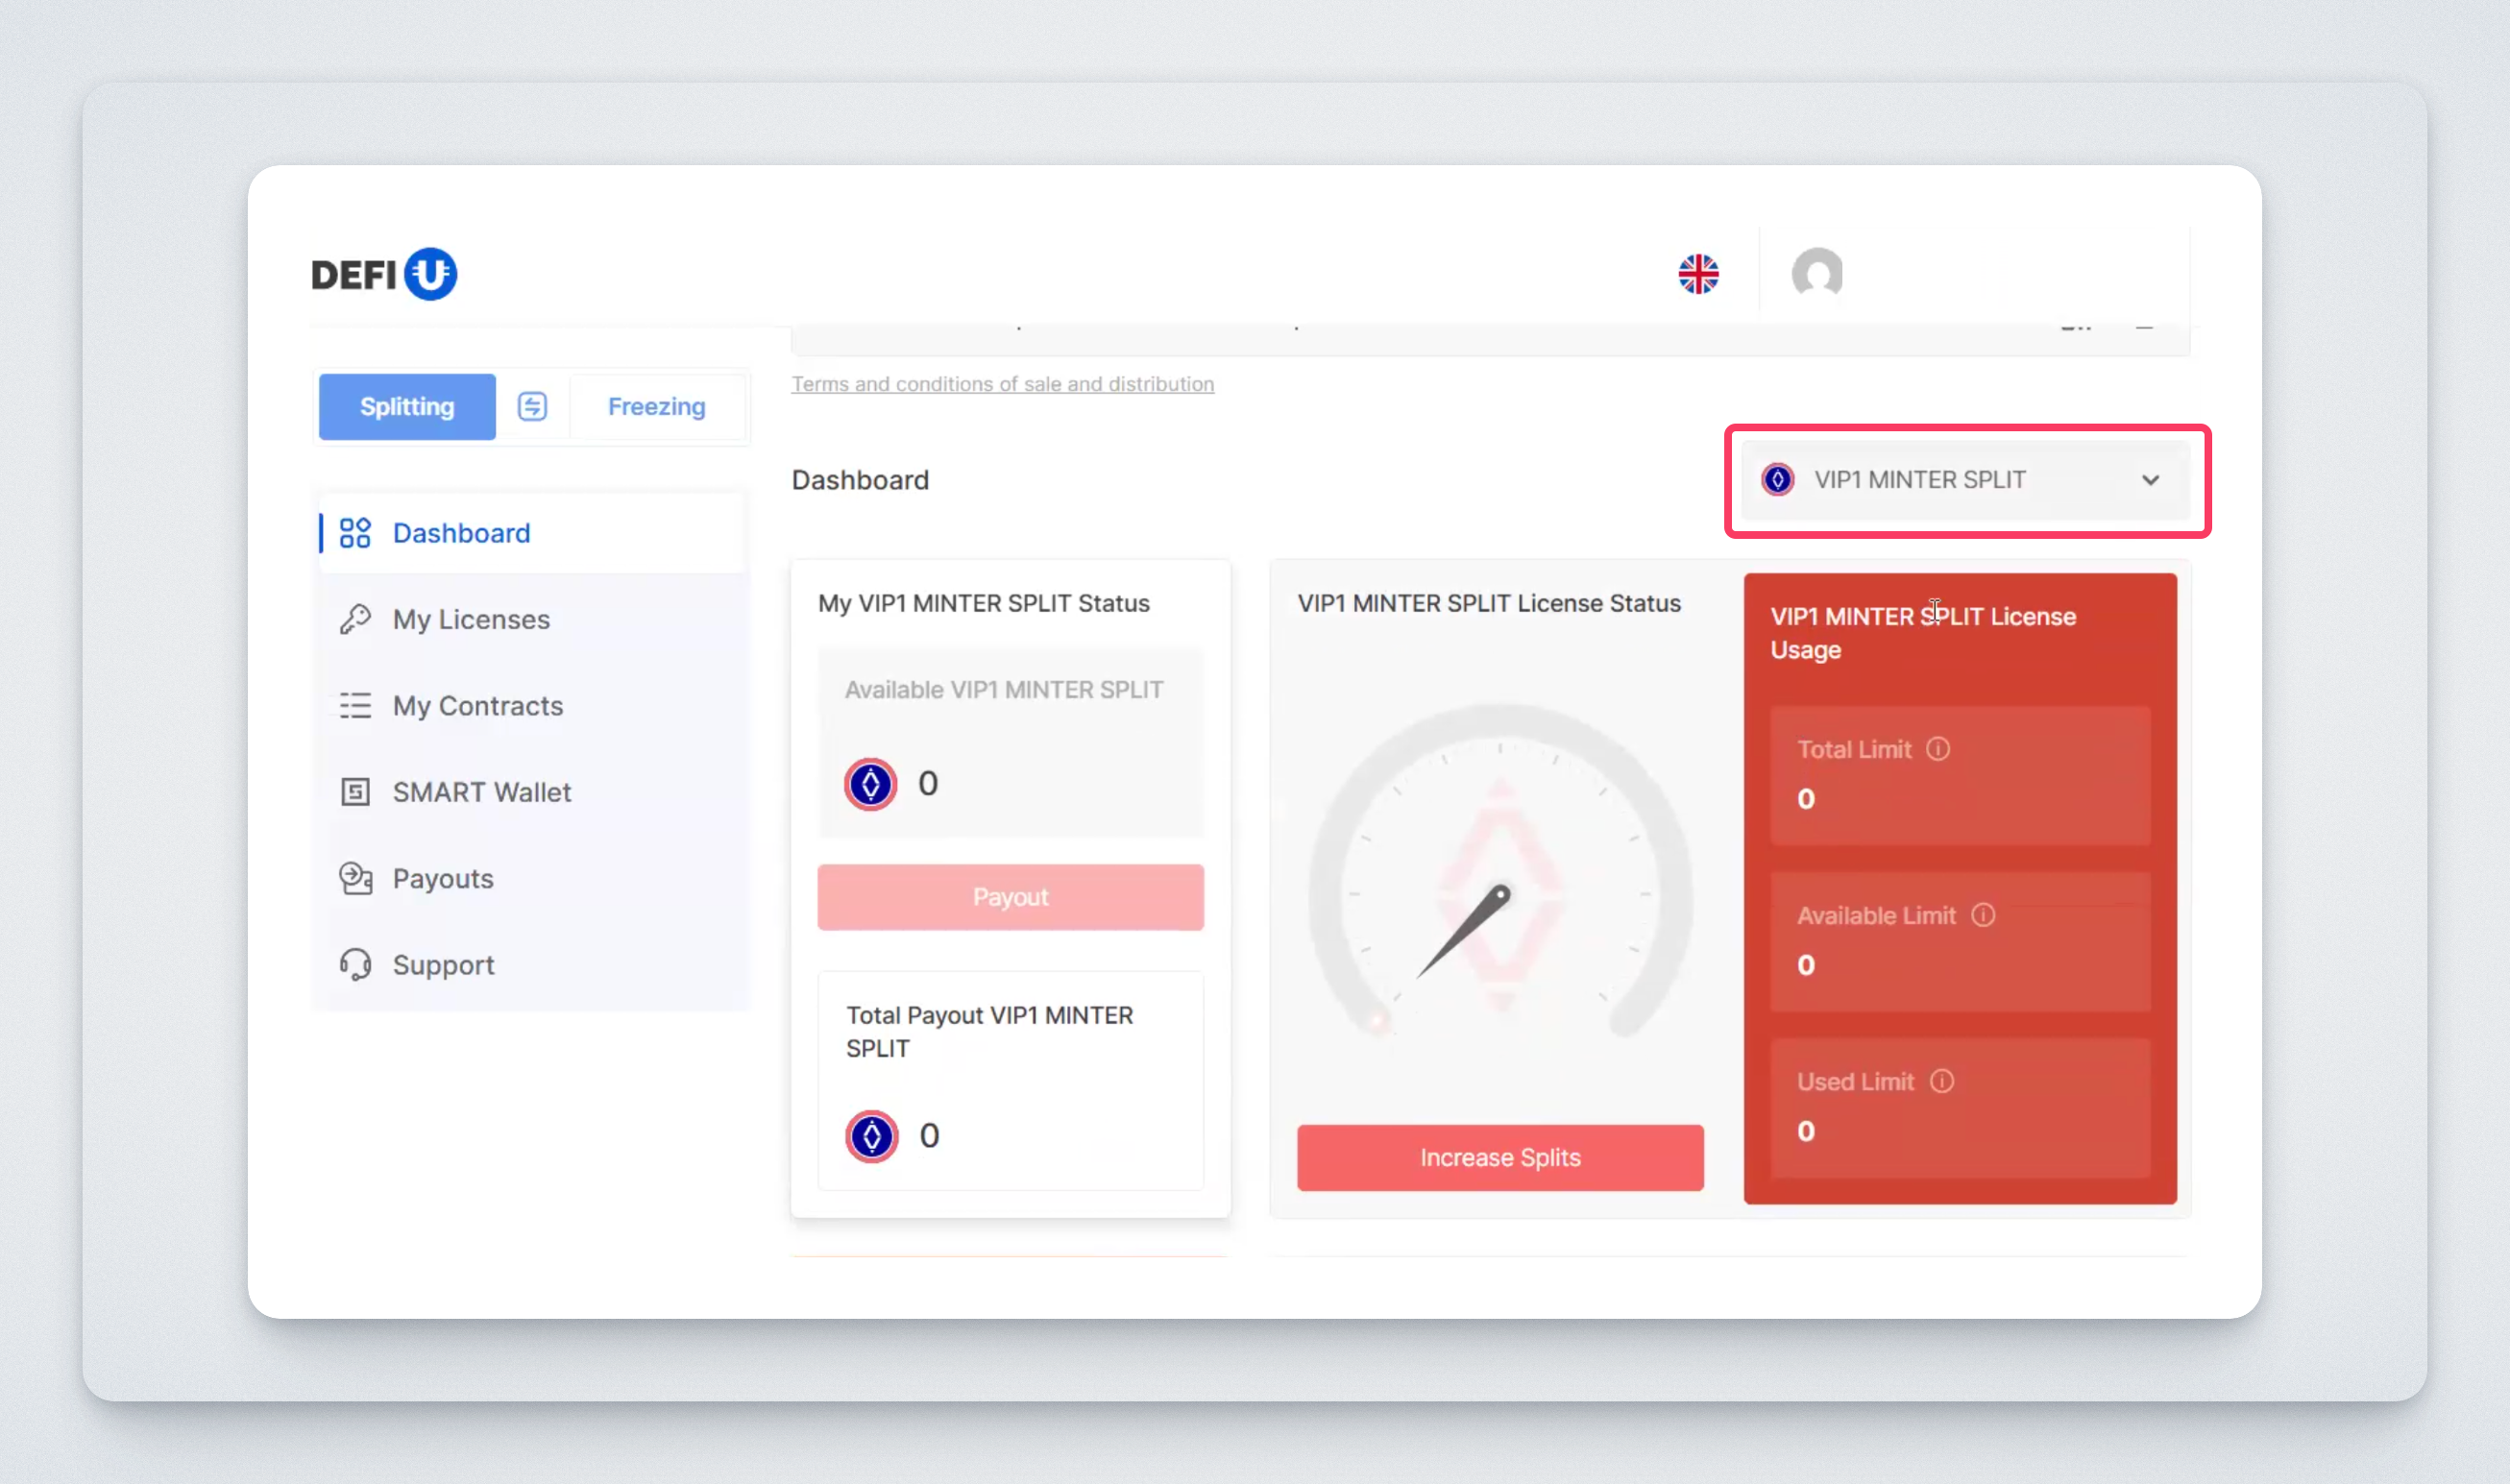2510x1484 pixels.
Task: Click the DEFI U logo
Action: (x=384, y=274)
